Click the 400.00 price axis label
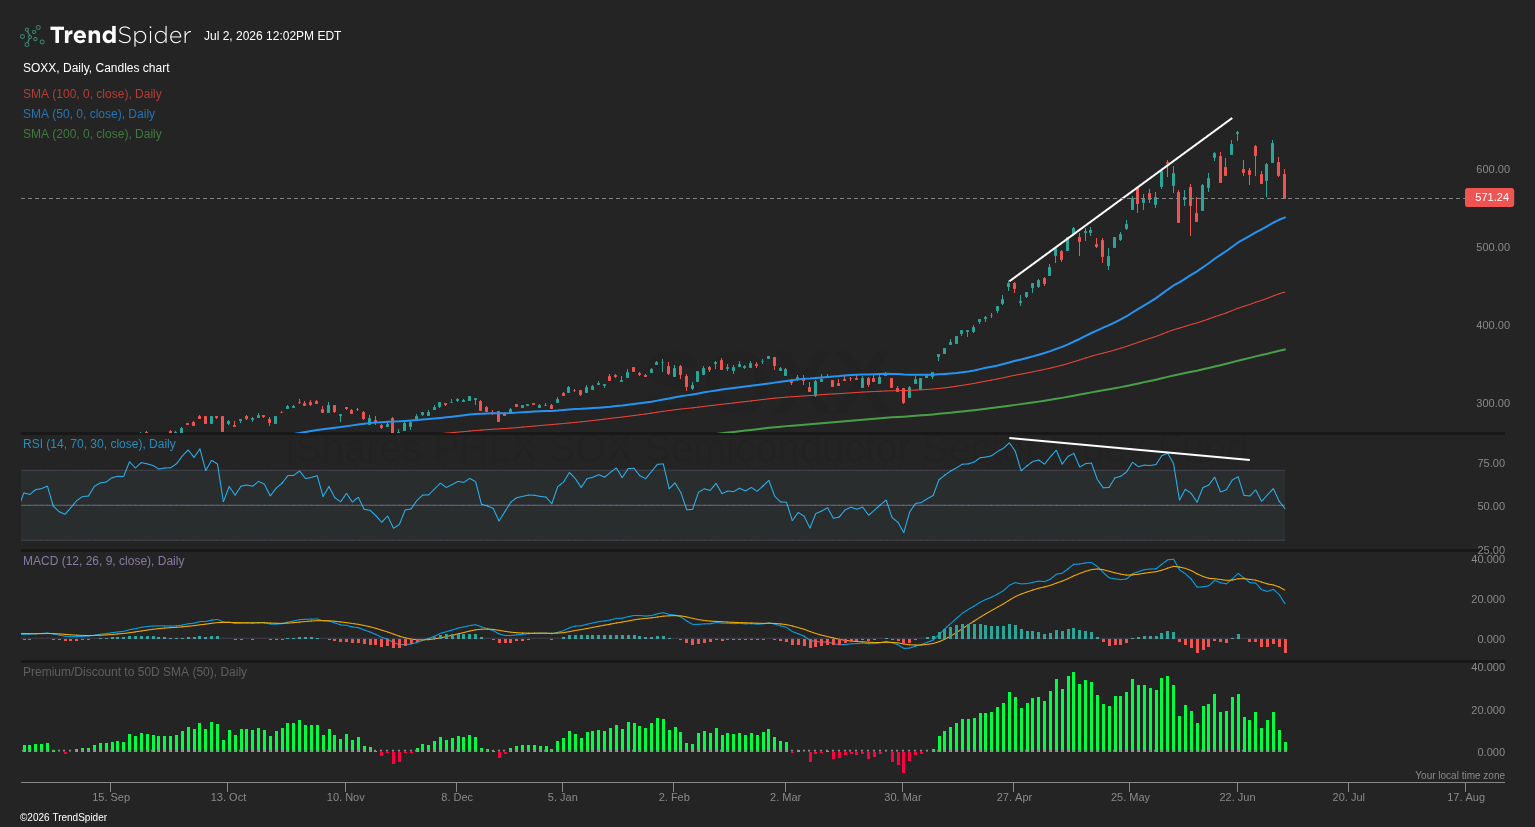Image resolution: width=1535 pixels, height=827 pixels. 1492,325
